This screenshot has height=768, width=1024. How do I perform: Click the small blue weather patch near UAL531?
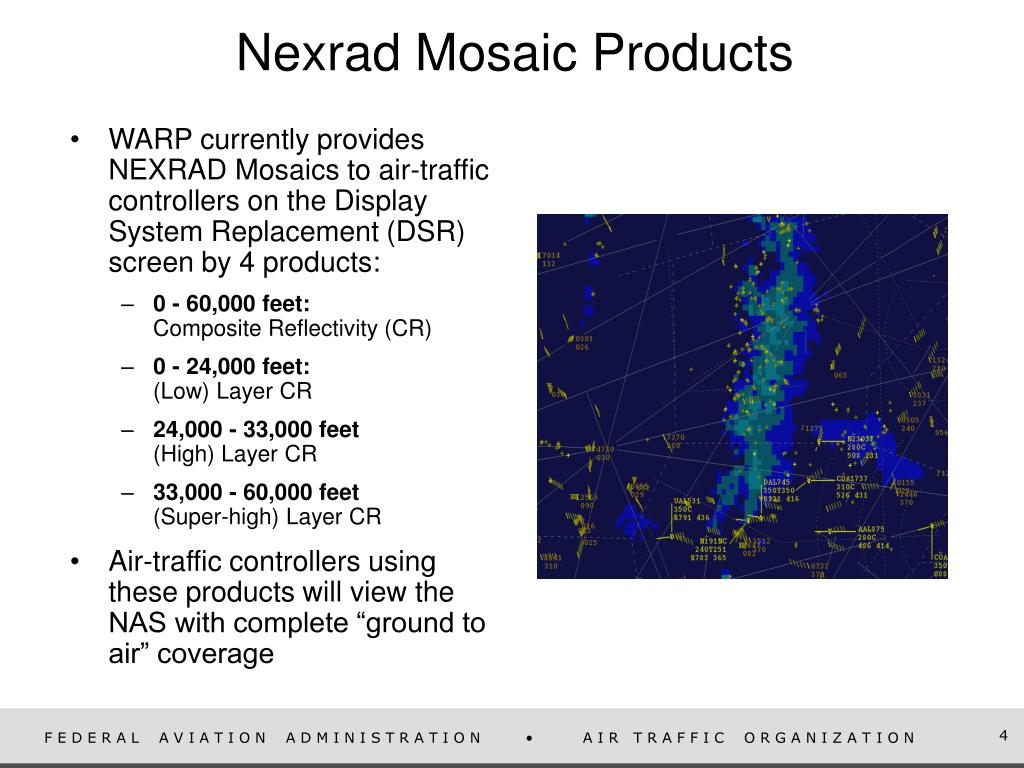pos(635,520)
